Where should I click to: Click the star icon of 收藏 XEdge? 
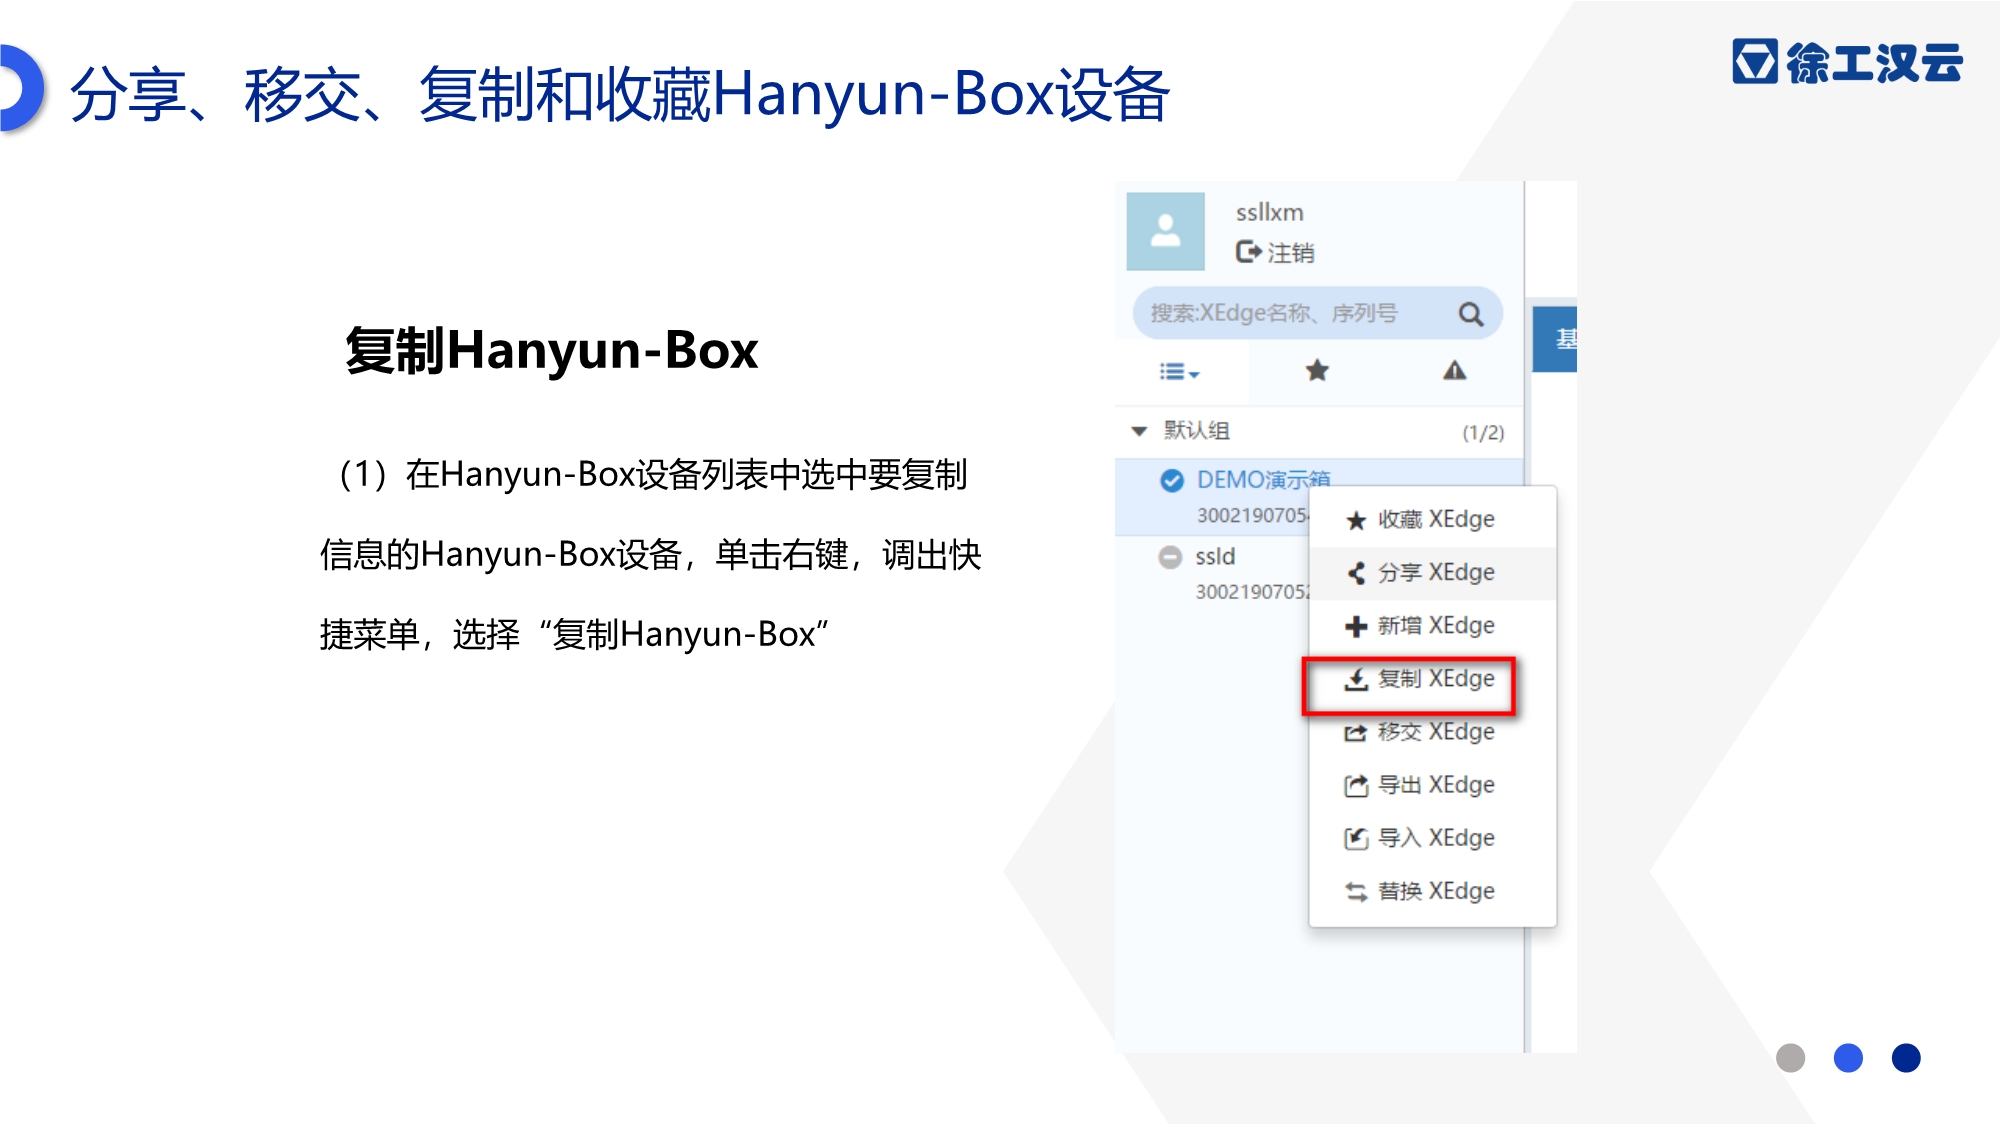pyautogui.click(x=1356, y=520)
